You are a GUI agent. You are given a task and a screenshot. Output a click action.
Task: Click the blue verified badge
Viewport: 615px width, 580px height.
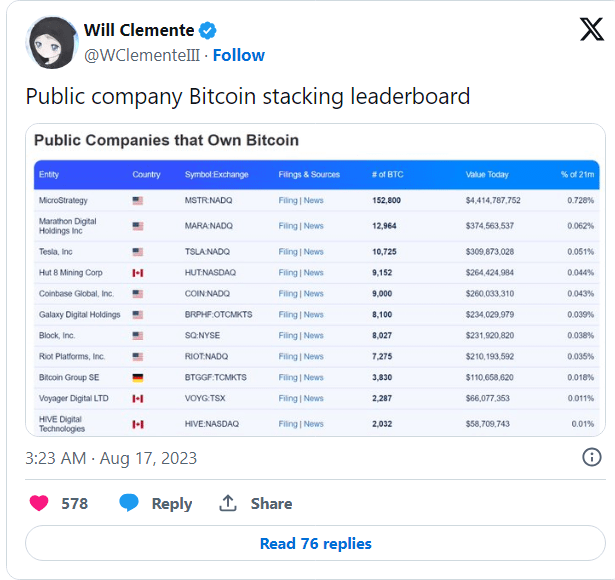(x=207, y=30)
